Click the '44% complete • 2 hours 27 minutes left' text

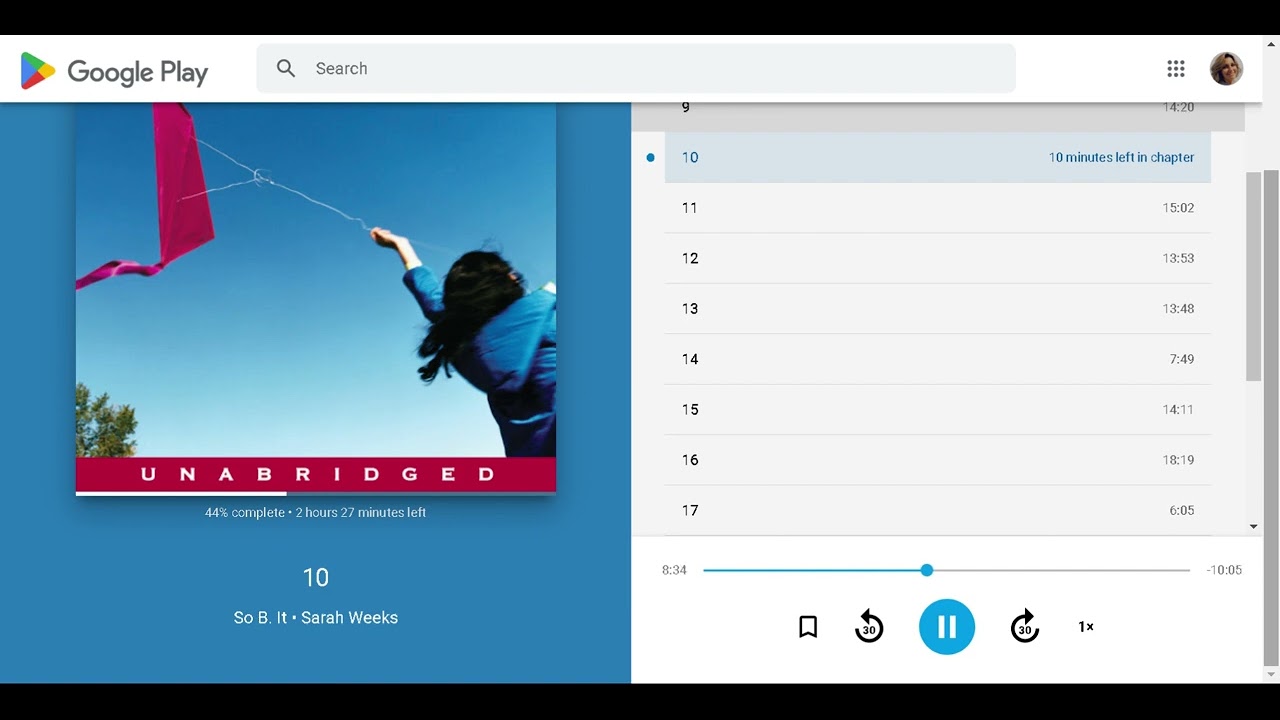[x=316, y=512]
